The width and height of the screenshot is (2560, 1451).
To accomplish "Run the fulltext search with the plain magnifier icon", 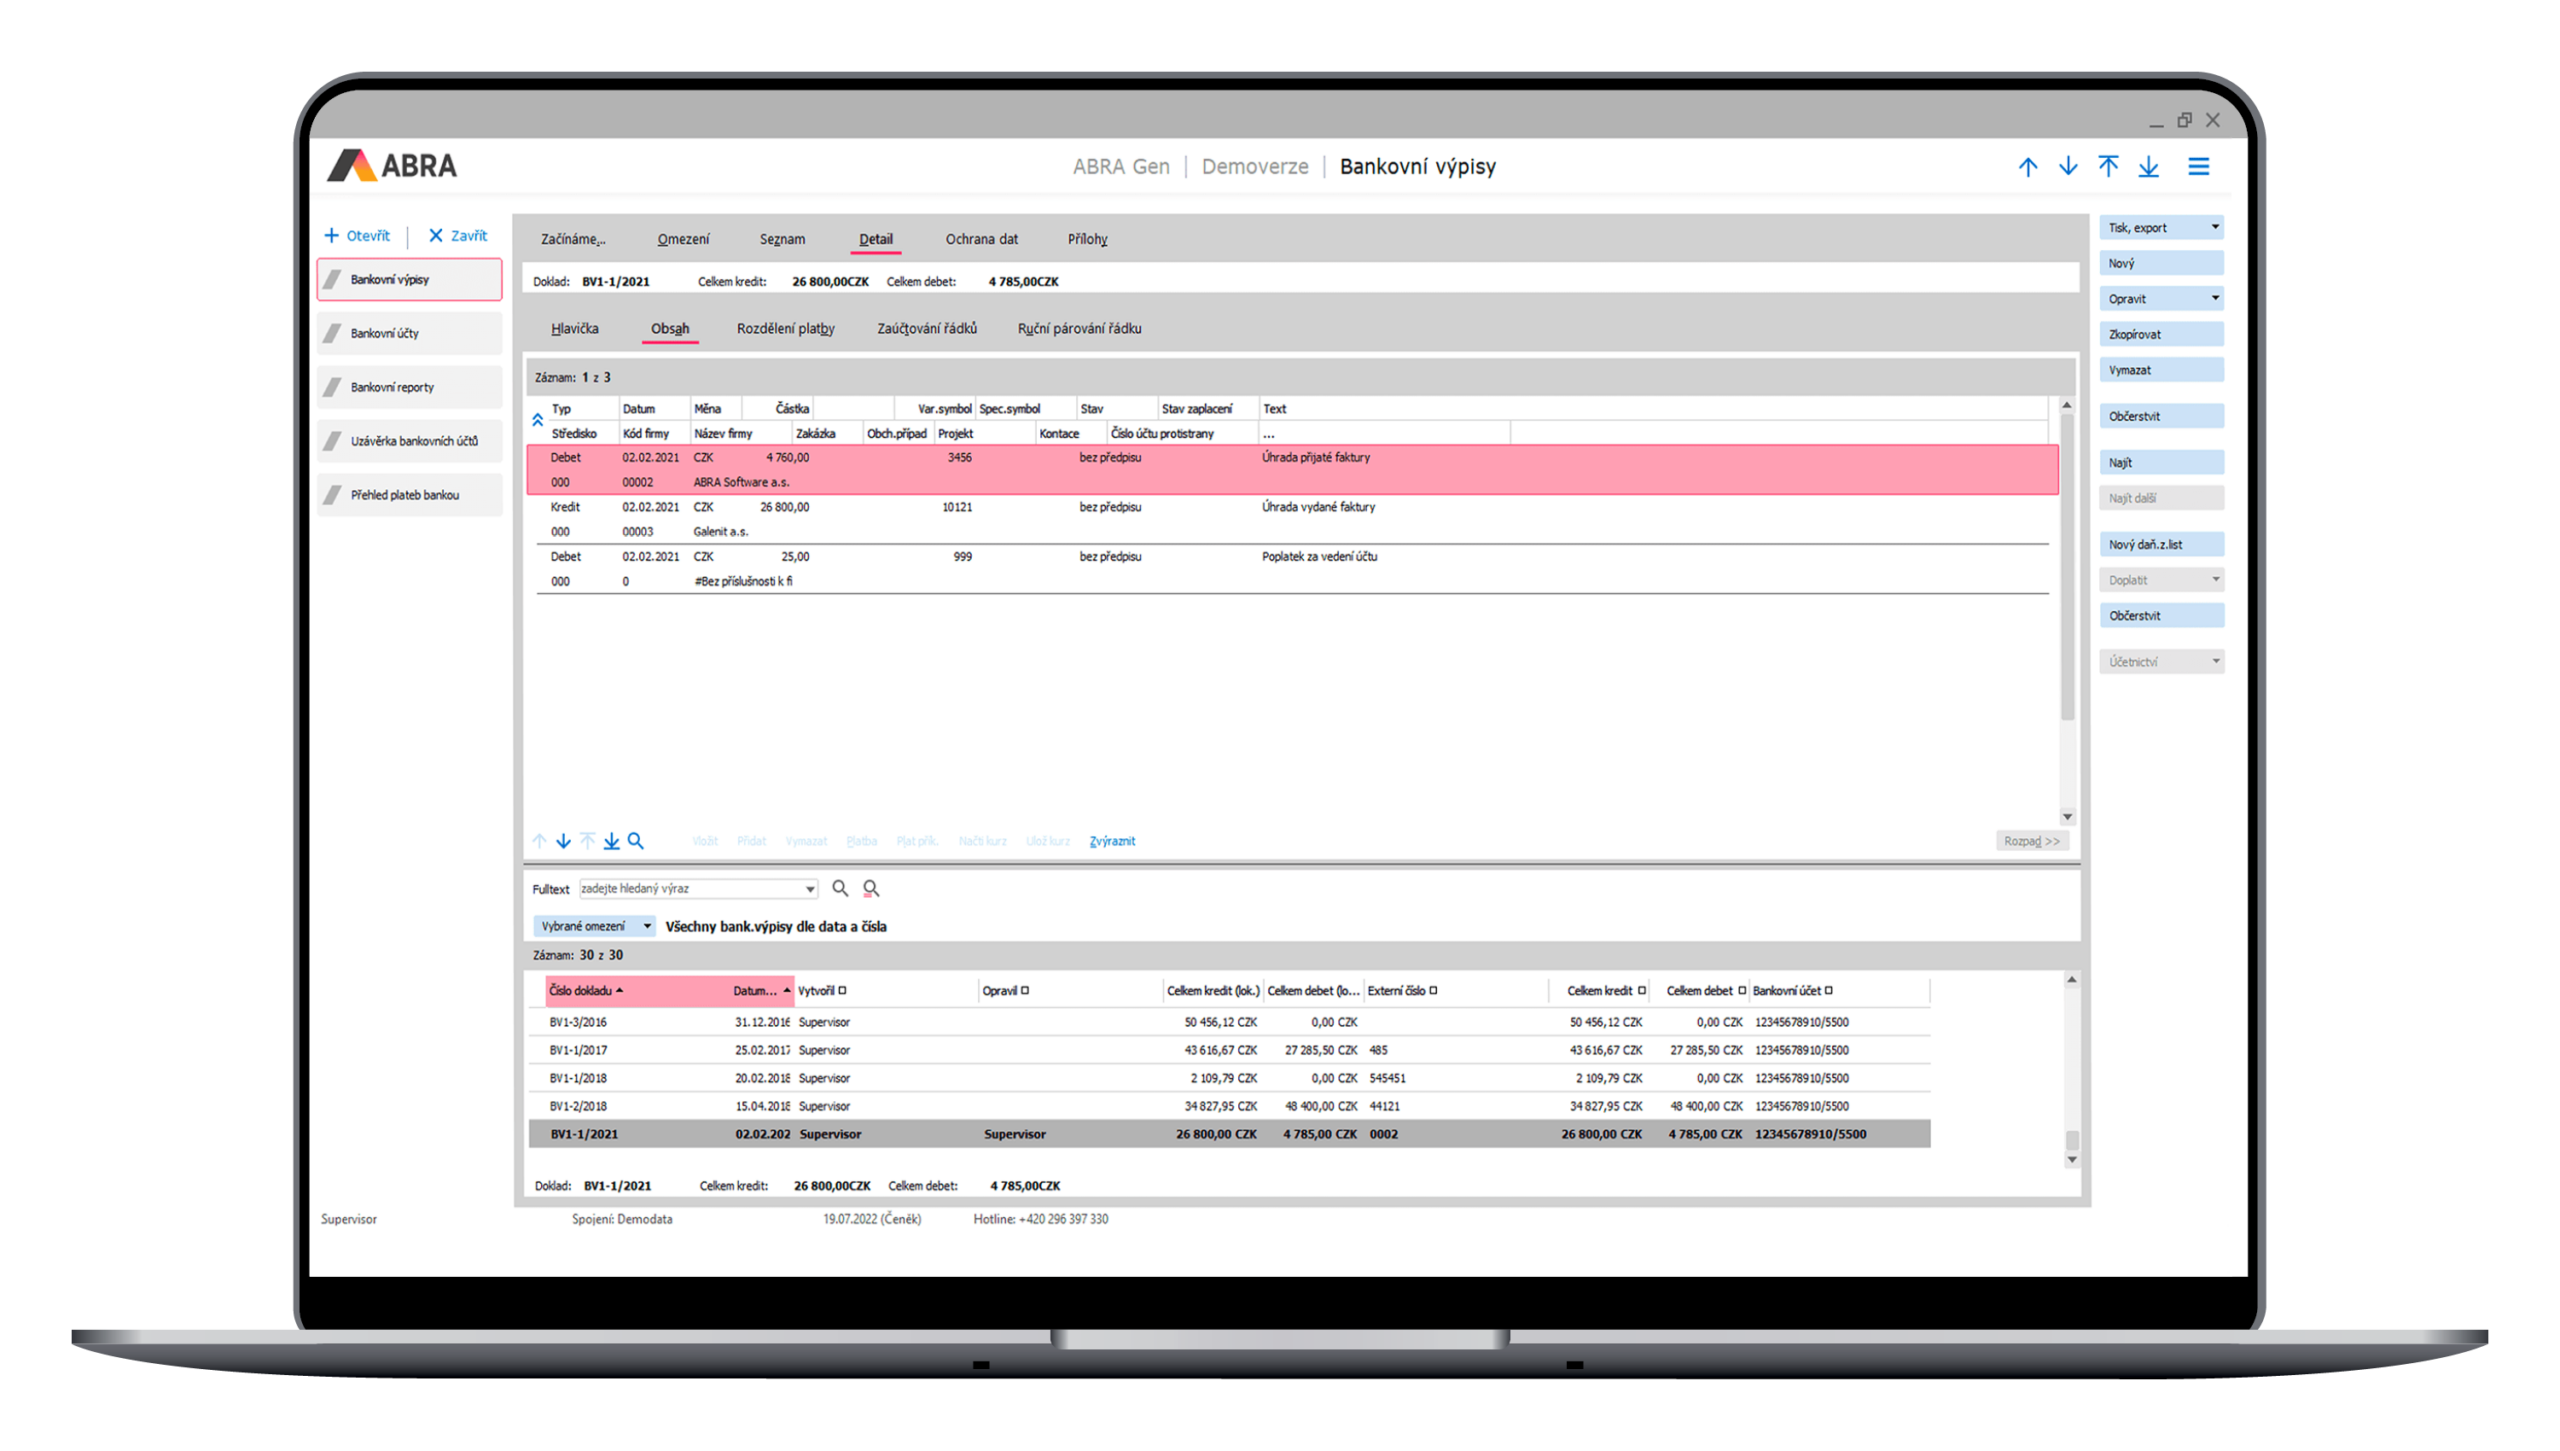I will 840,888.
